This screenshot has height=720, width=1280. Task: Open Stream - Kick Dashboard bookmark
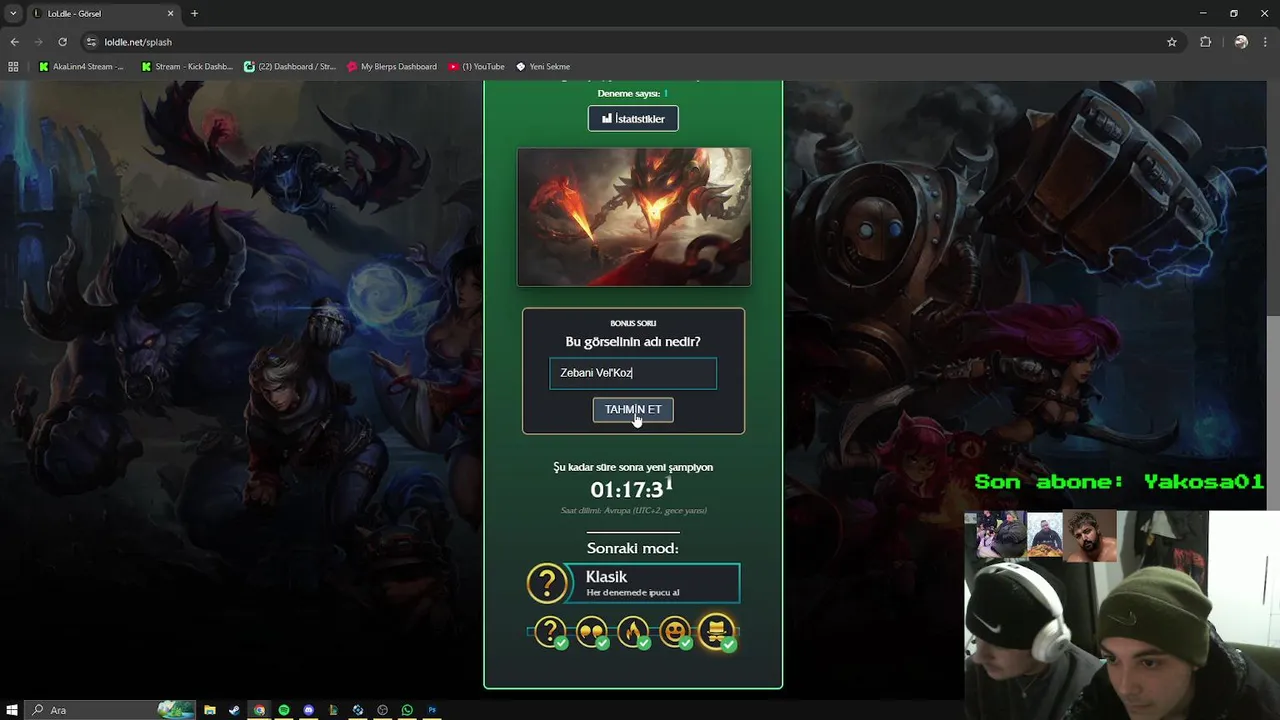(187, 67)
